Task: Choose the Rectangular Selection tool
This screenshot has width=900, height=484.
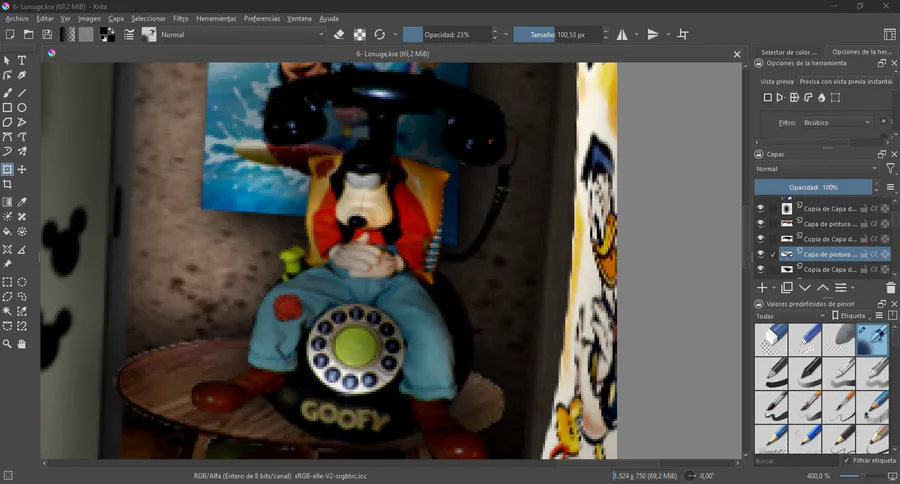Action: pyautogui.click(x=7, y=282)
